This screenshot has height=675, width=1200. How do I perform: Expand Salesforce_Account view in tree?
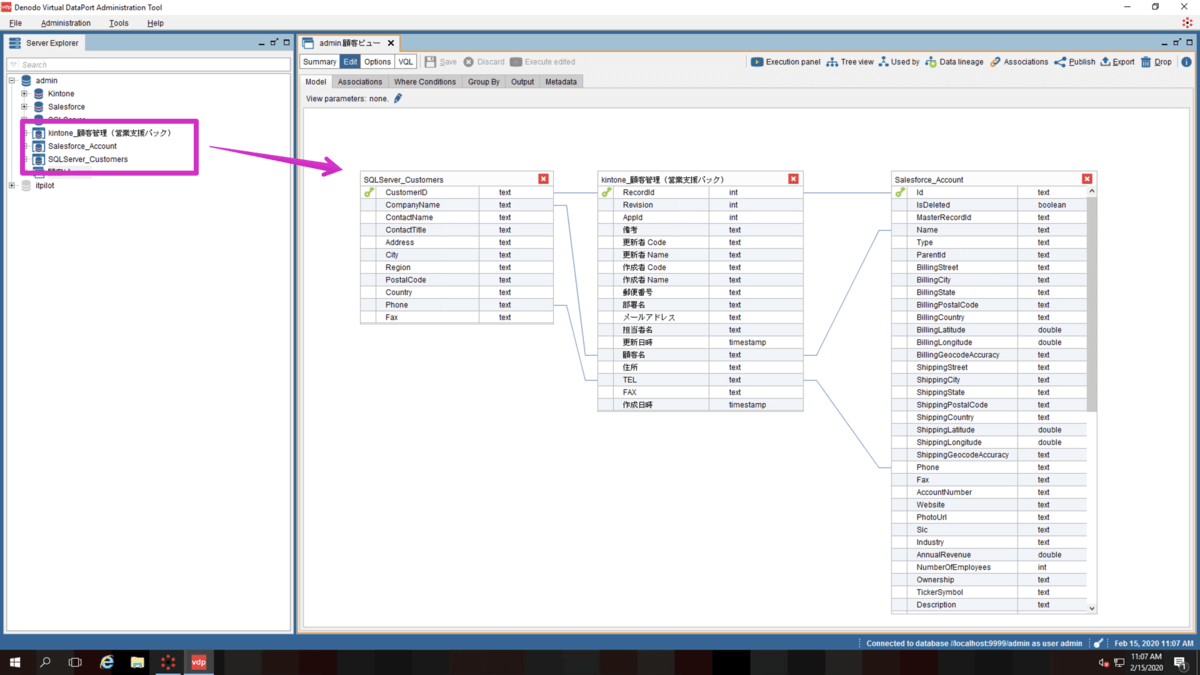point(26,146)
